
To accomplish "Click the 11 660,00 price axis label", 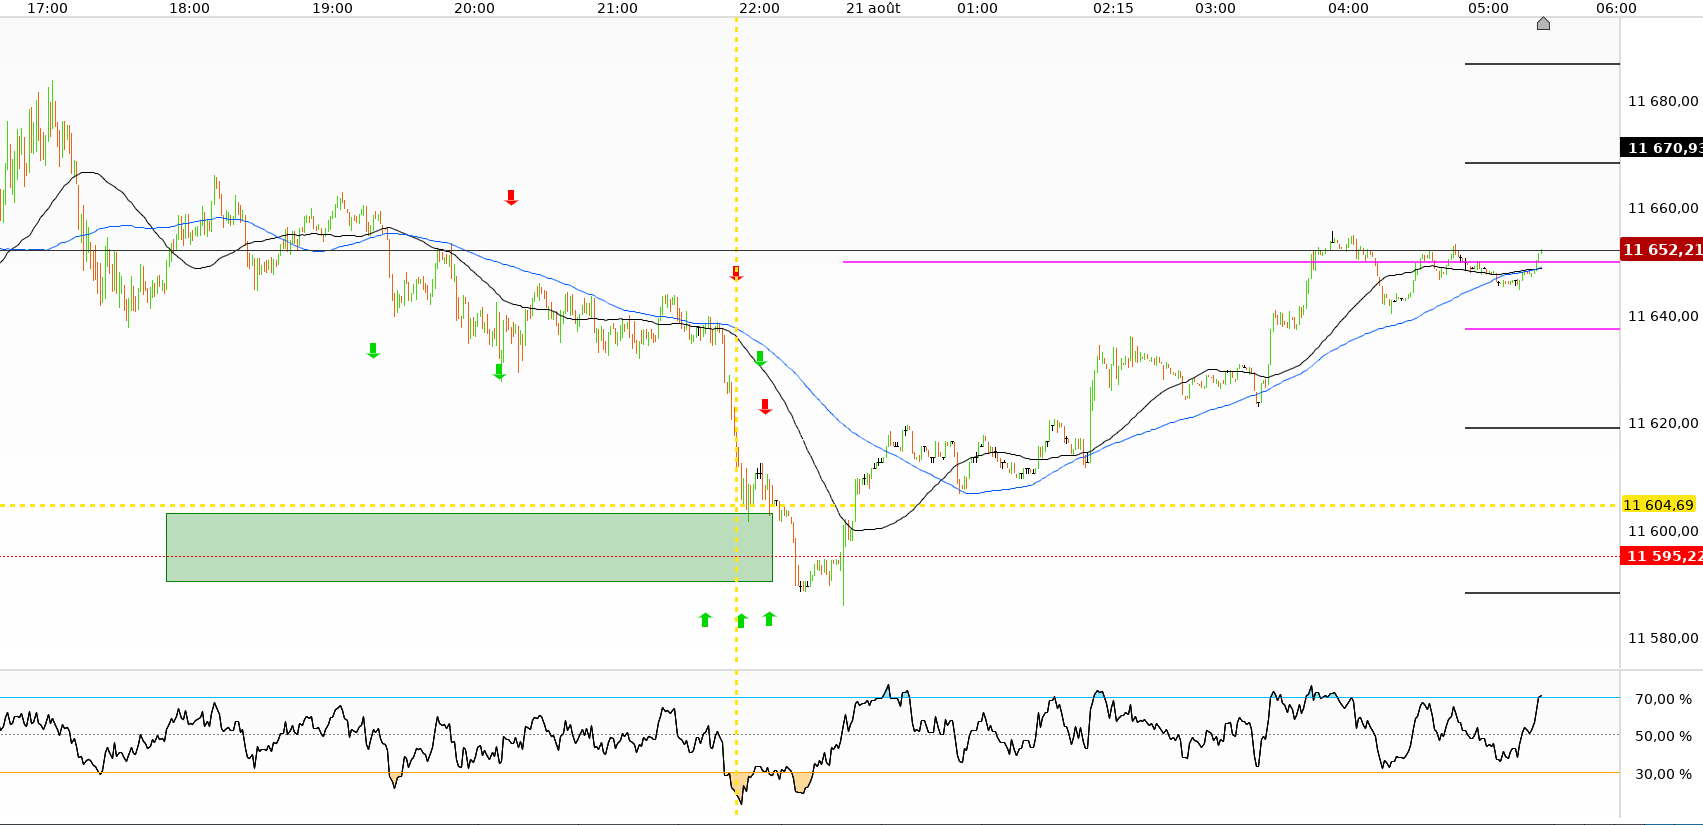I will click(1663, 208).
